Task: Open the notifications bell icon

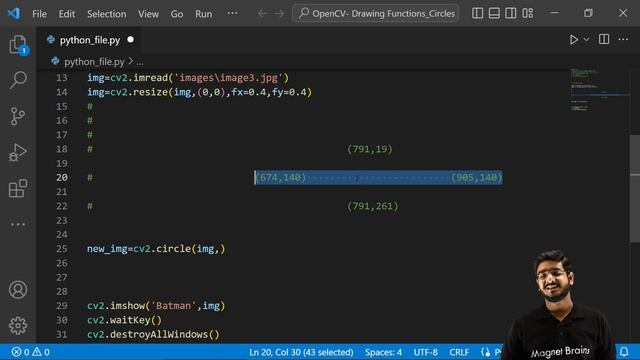Action: (624, 351)
